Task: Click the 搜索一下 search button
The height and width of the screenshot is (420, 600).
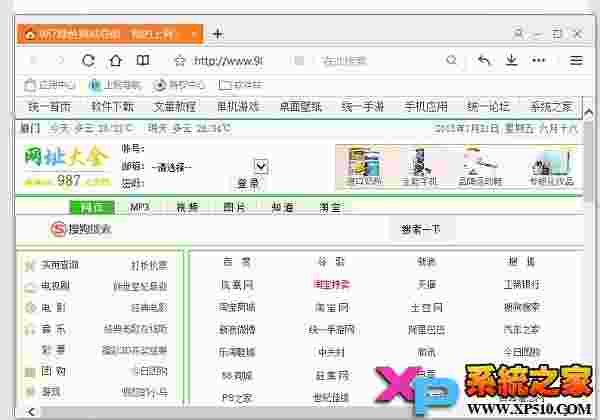Action: click(421, 229)
